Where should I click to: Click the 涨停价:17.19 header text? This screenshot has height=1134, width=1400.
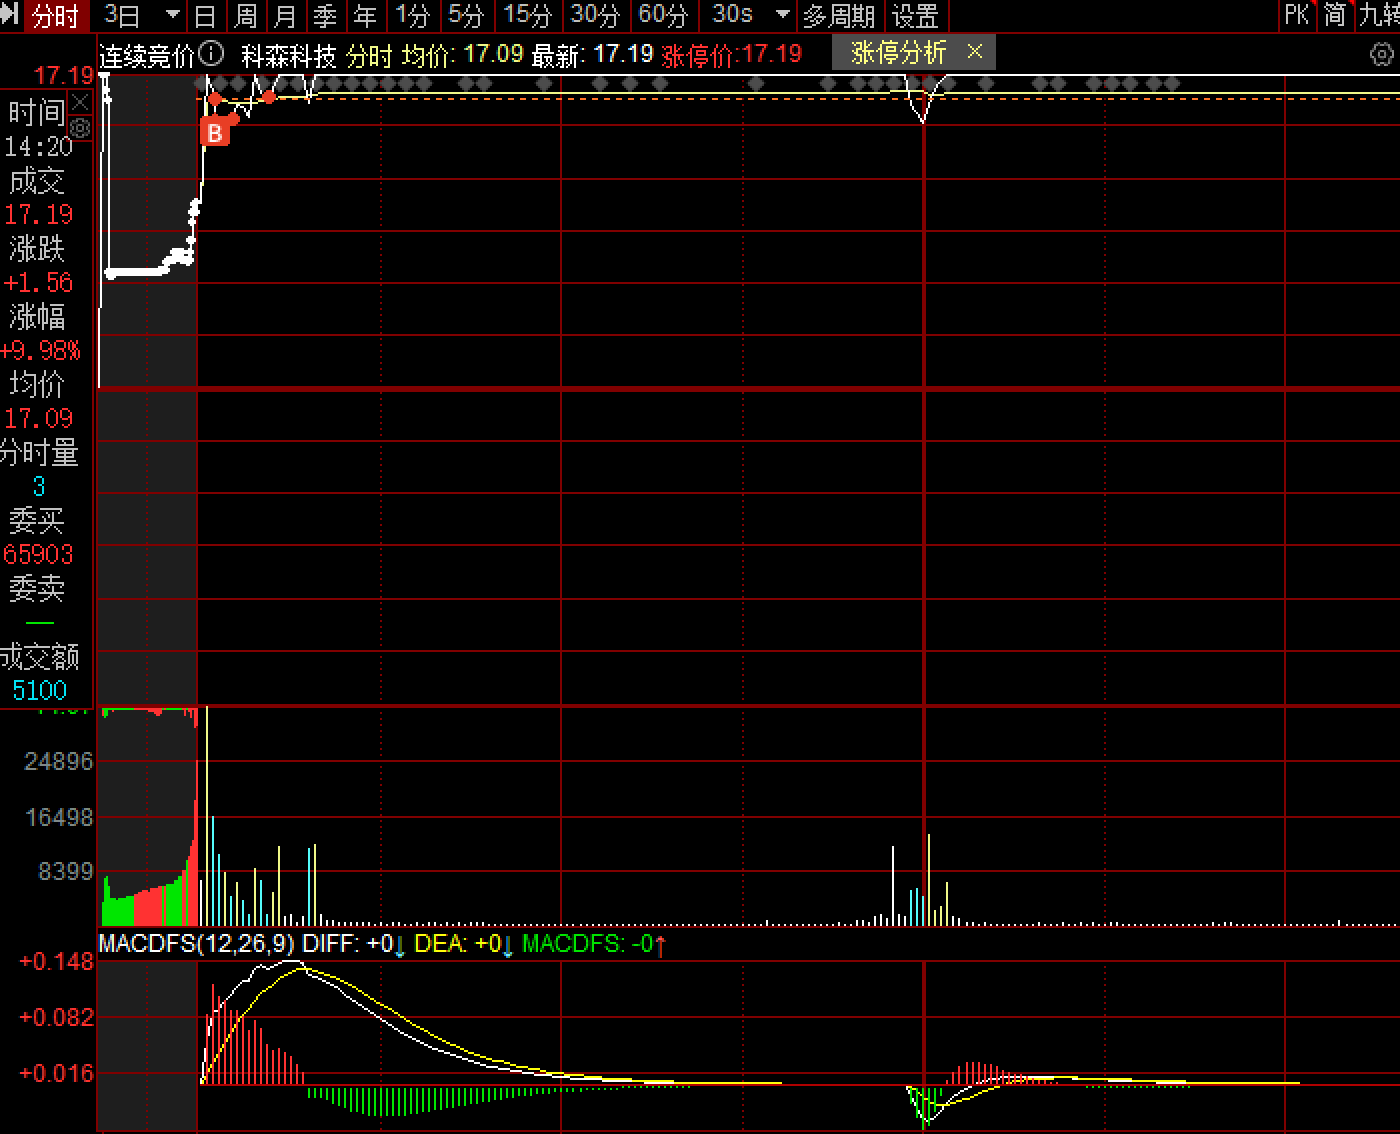pyautogui.click(x=732, y=54)
